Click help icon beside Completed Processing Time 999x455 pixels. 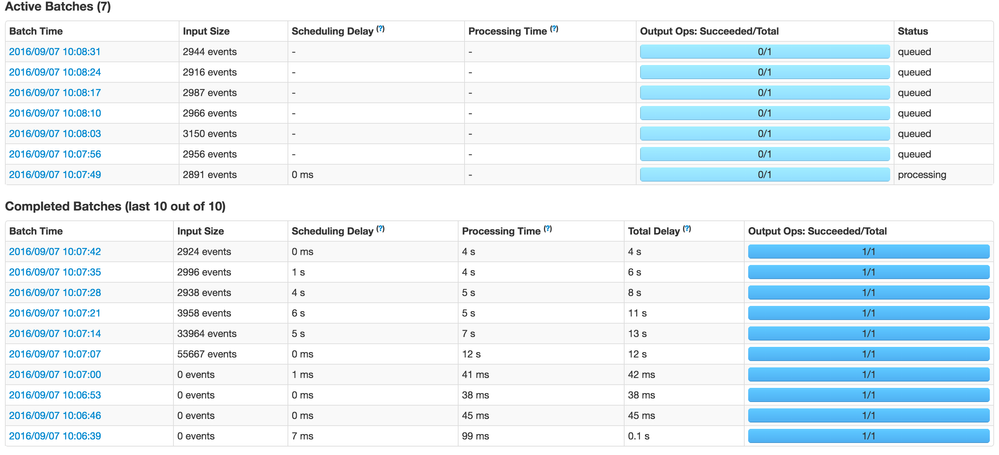548,229
